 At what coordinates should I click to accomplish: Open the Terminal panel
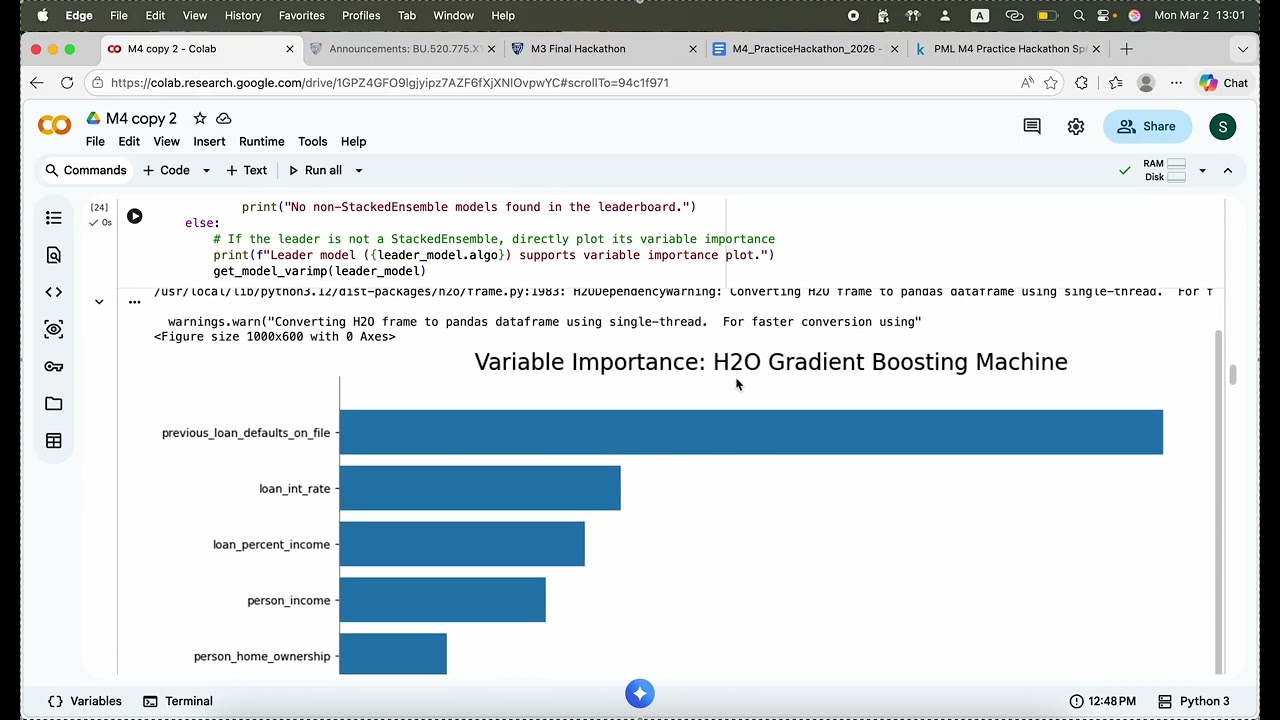click(x=178, y=701)
